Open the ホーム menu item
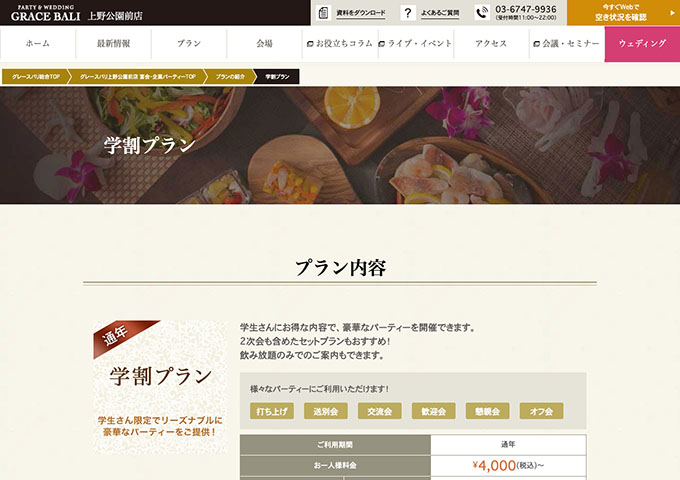The width and height of the screenshot is (680, 480). pos(38,43)
